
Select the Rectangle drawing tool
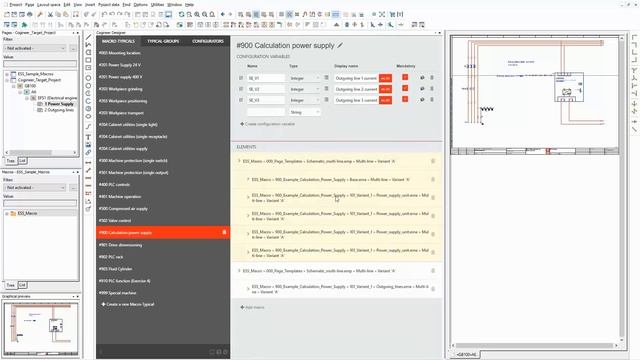tap(88, 60)
